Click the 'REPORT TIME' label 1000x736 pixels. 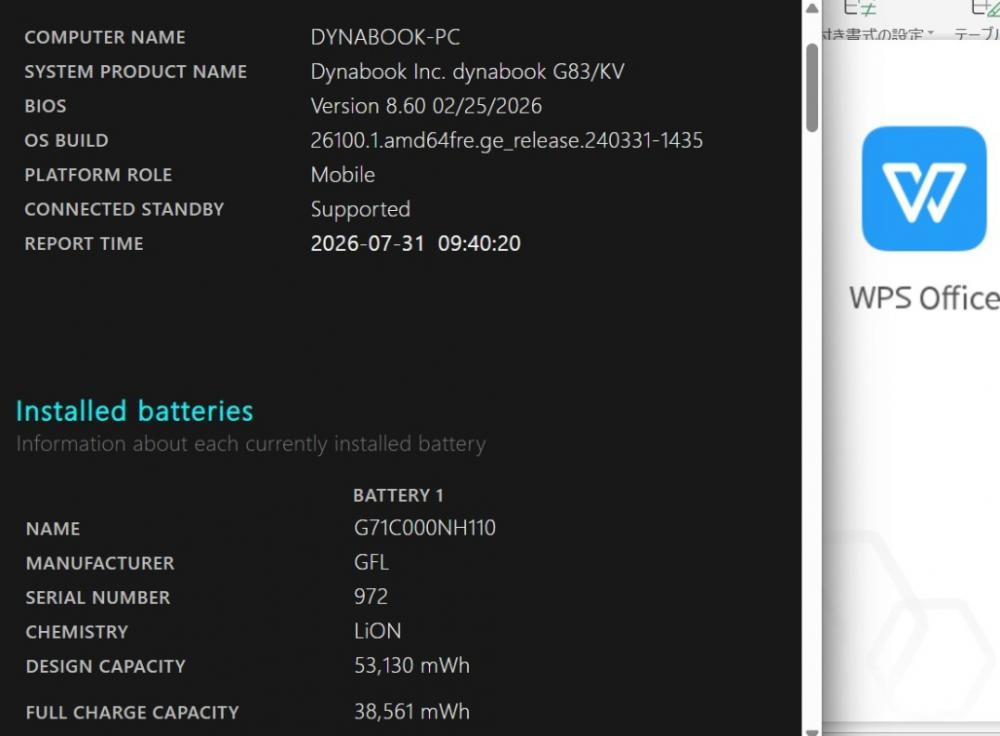coord(84,244)
